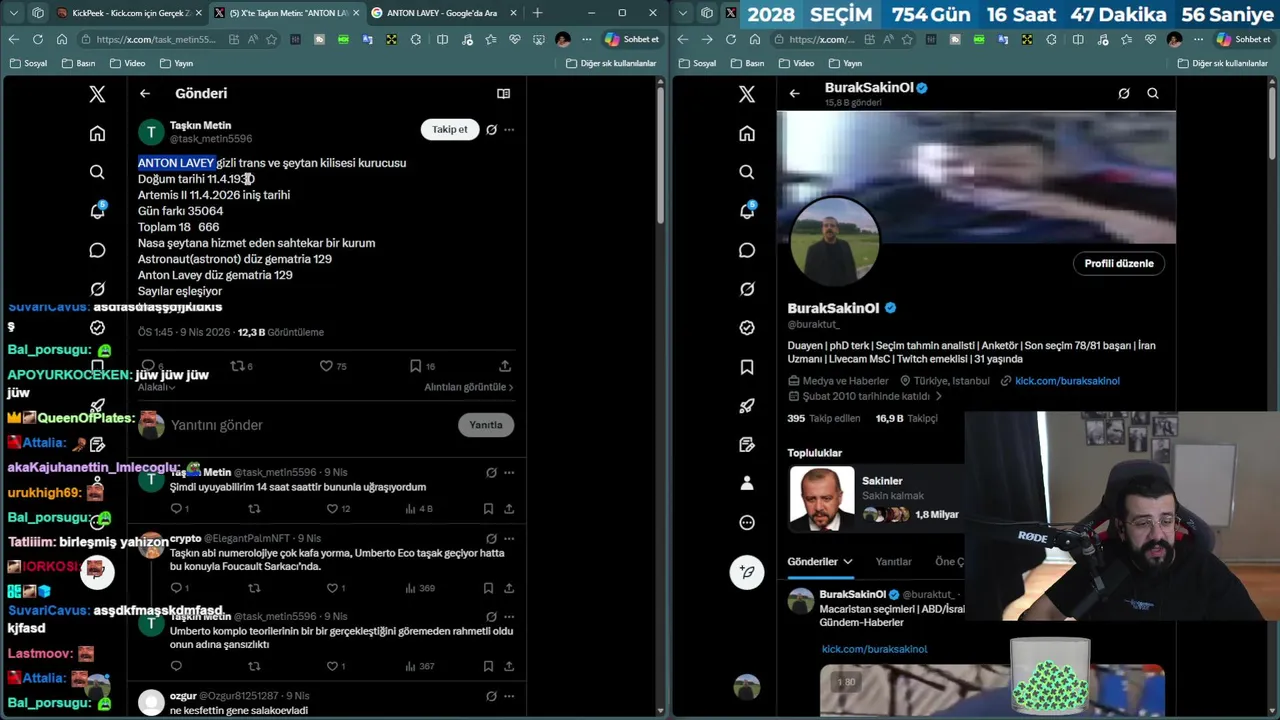Open X home logo in right window

(747, 94)
